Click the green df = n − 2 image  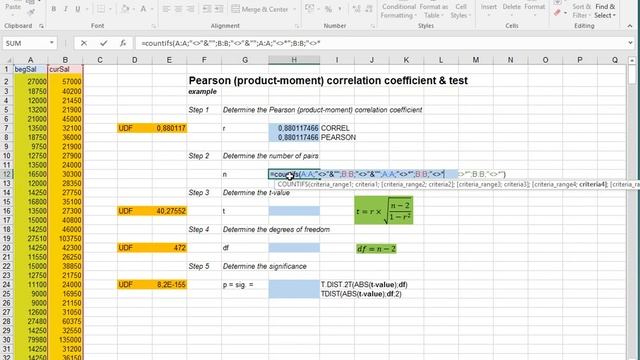[376, 249]
